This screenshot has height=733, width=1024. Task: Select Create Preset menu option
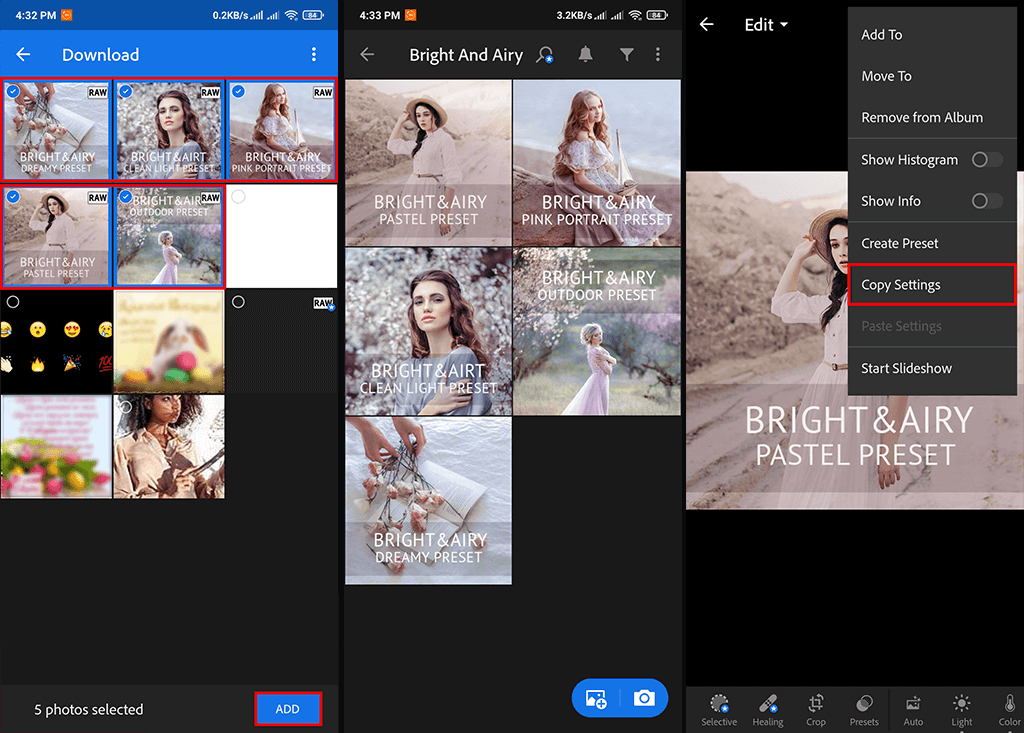click(x=900, y=243)
